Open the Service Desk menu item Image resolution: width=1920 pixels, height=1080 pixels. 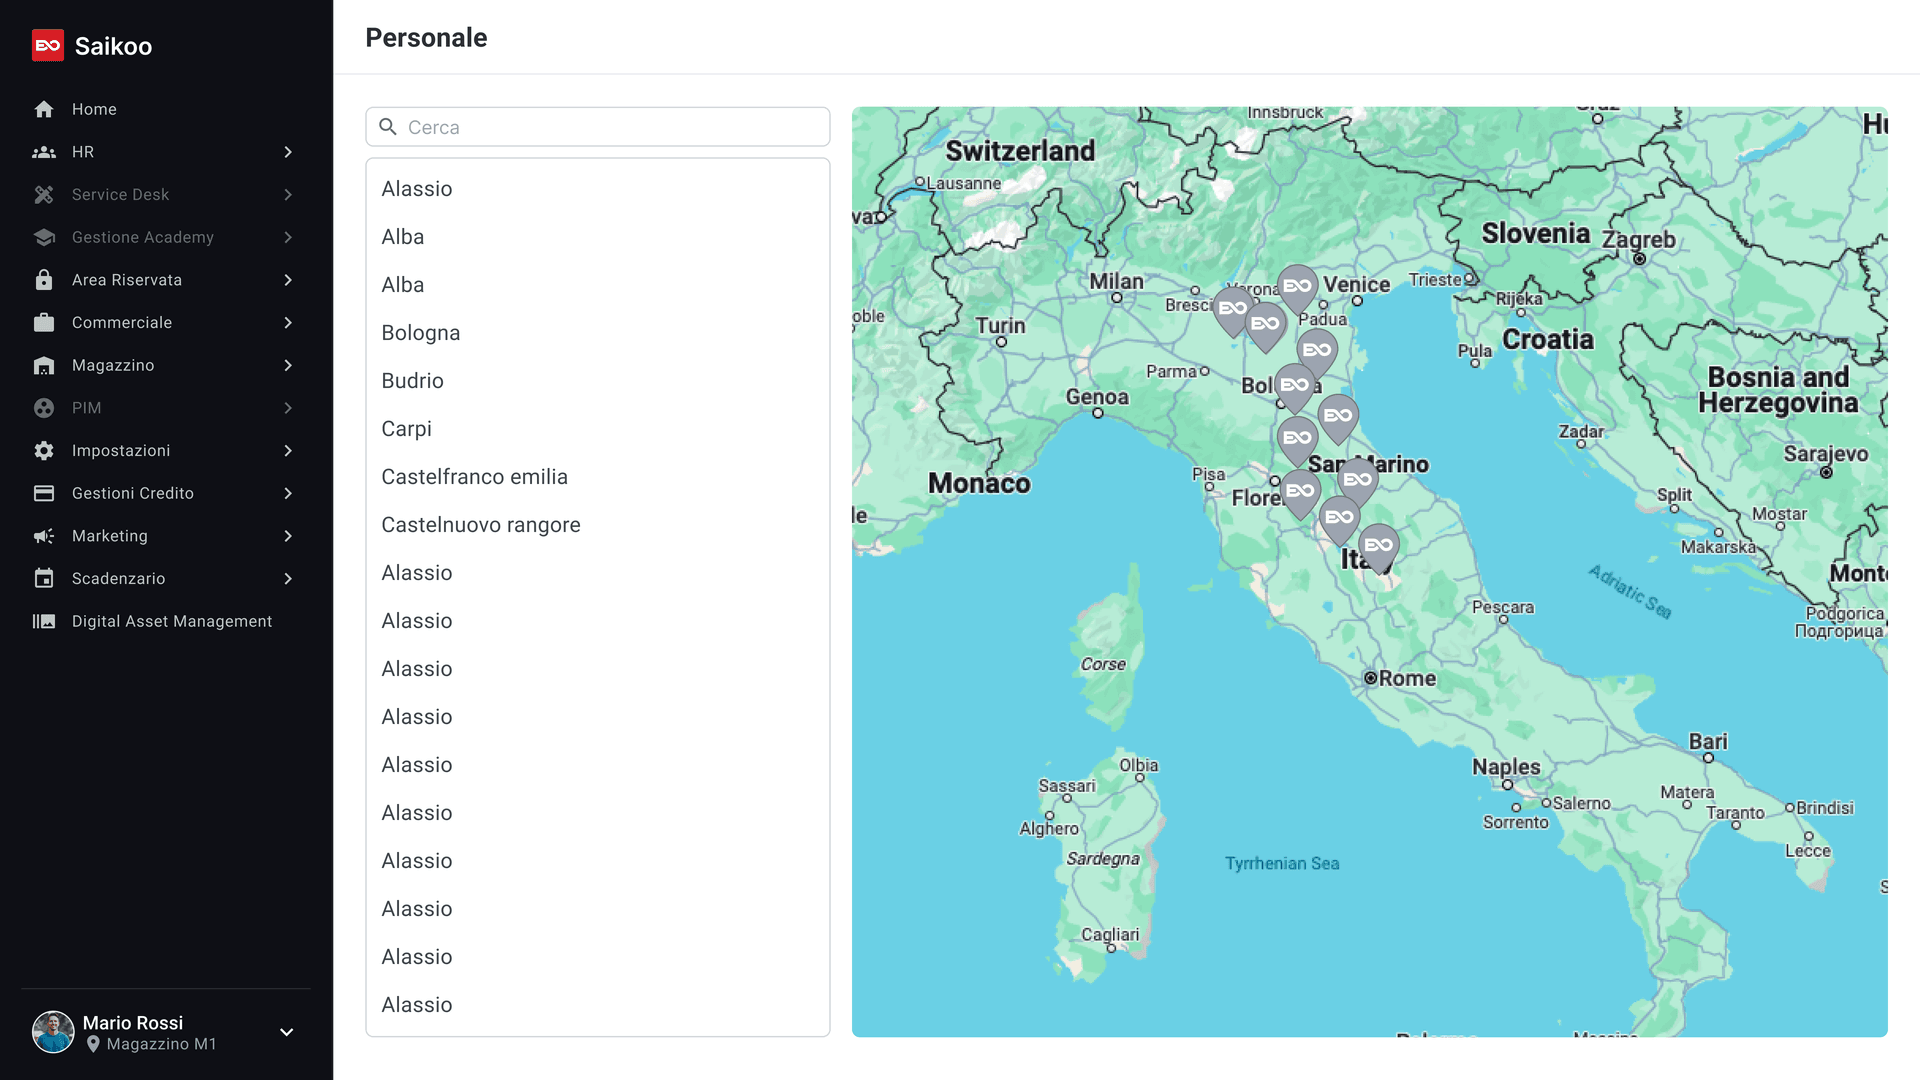click(x=120, y=194)
